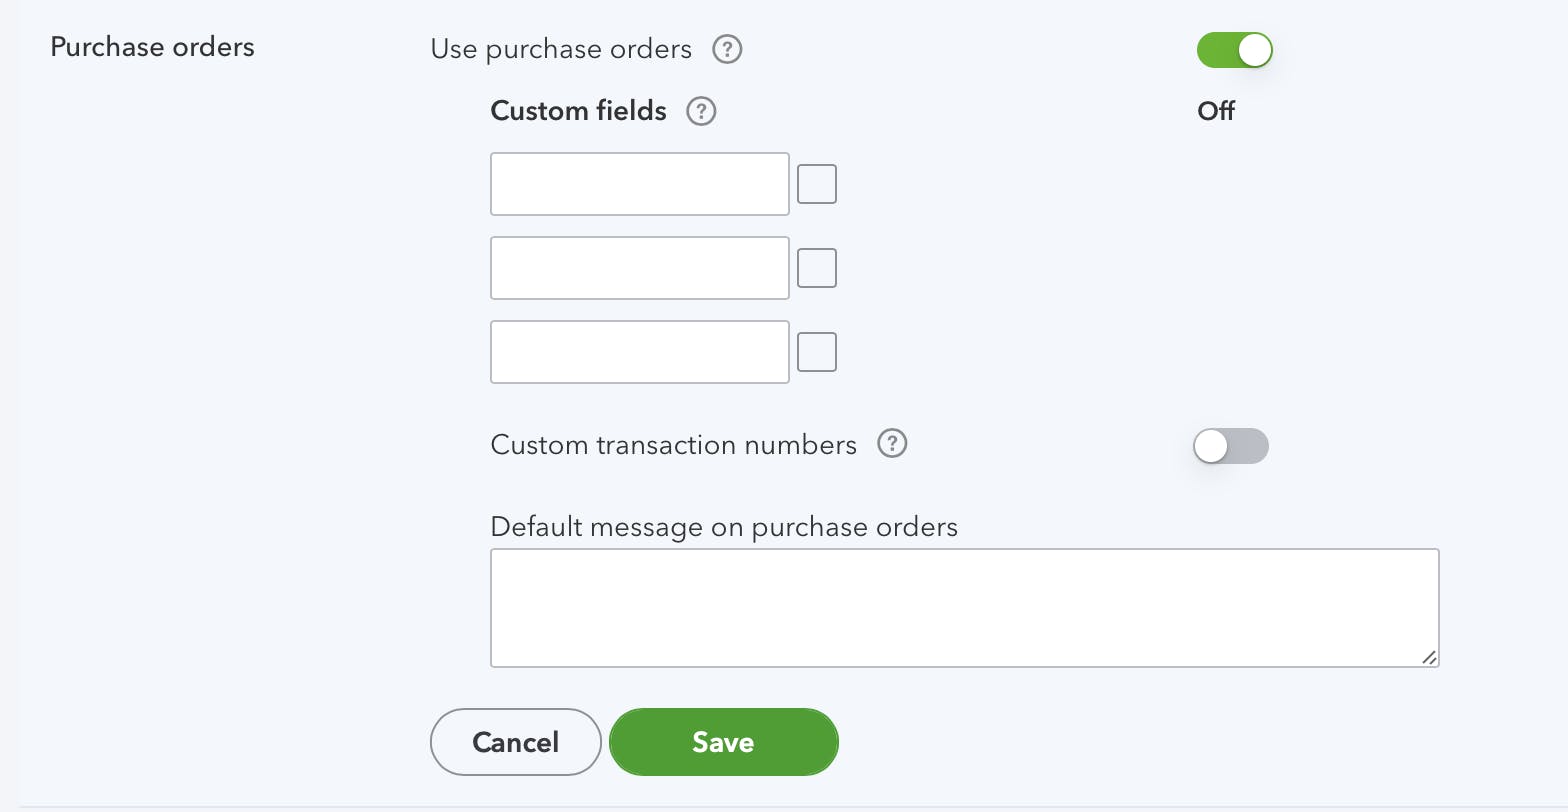Focus the third custom field input
The height and width of the screenshot is (812, 1568).
[639, 351]
